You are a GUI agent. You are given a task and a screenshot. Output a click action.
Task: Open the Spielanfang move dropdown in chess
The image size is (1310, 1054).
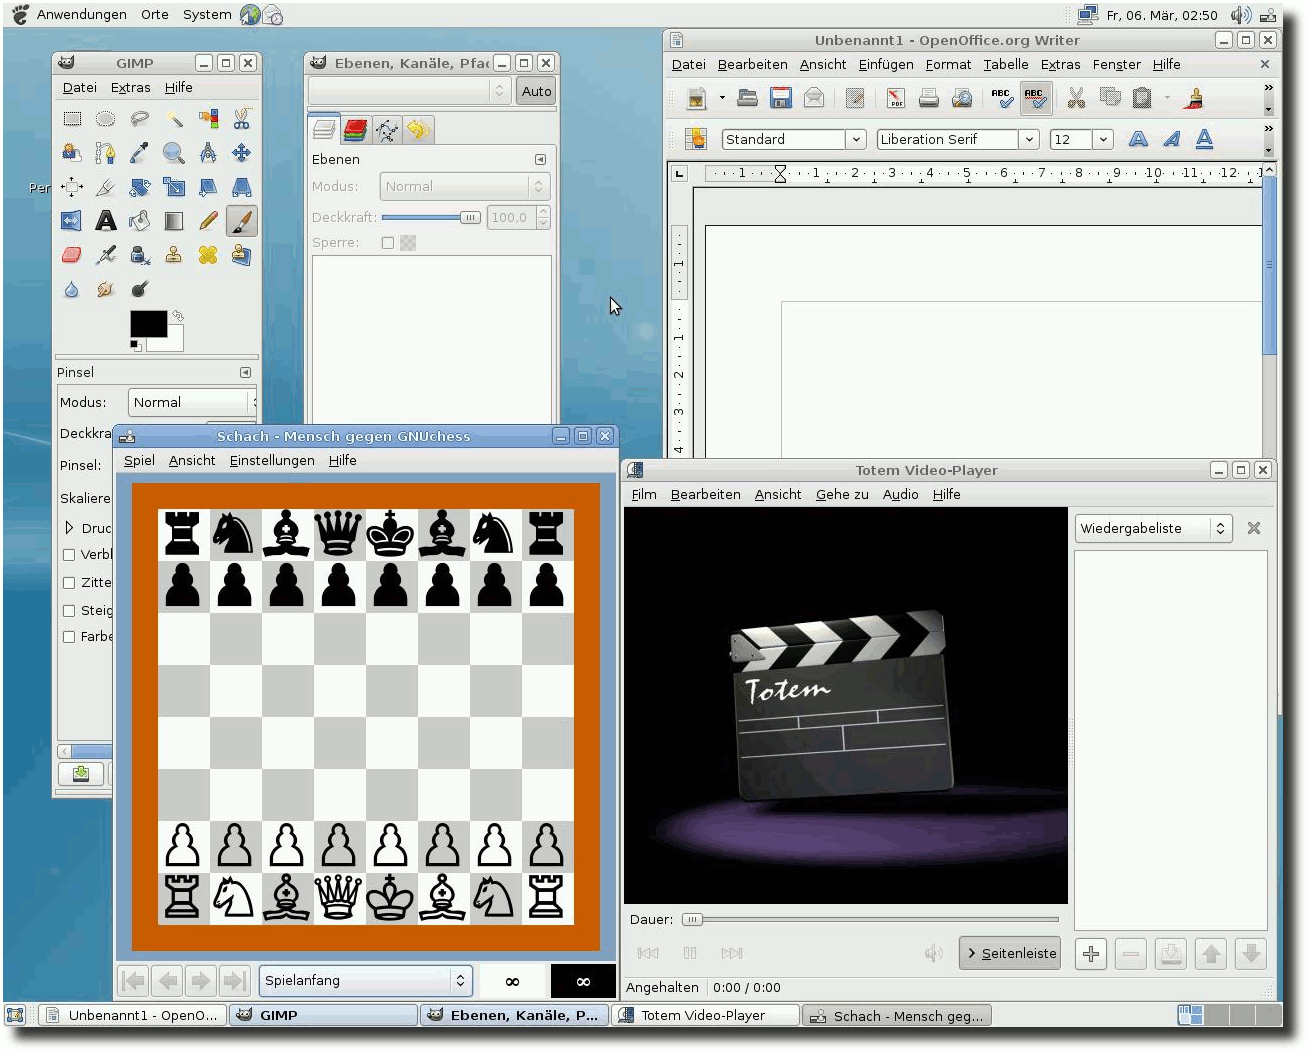[x=365, y=981]
